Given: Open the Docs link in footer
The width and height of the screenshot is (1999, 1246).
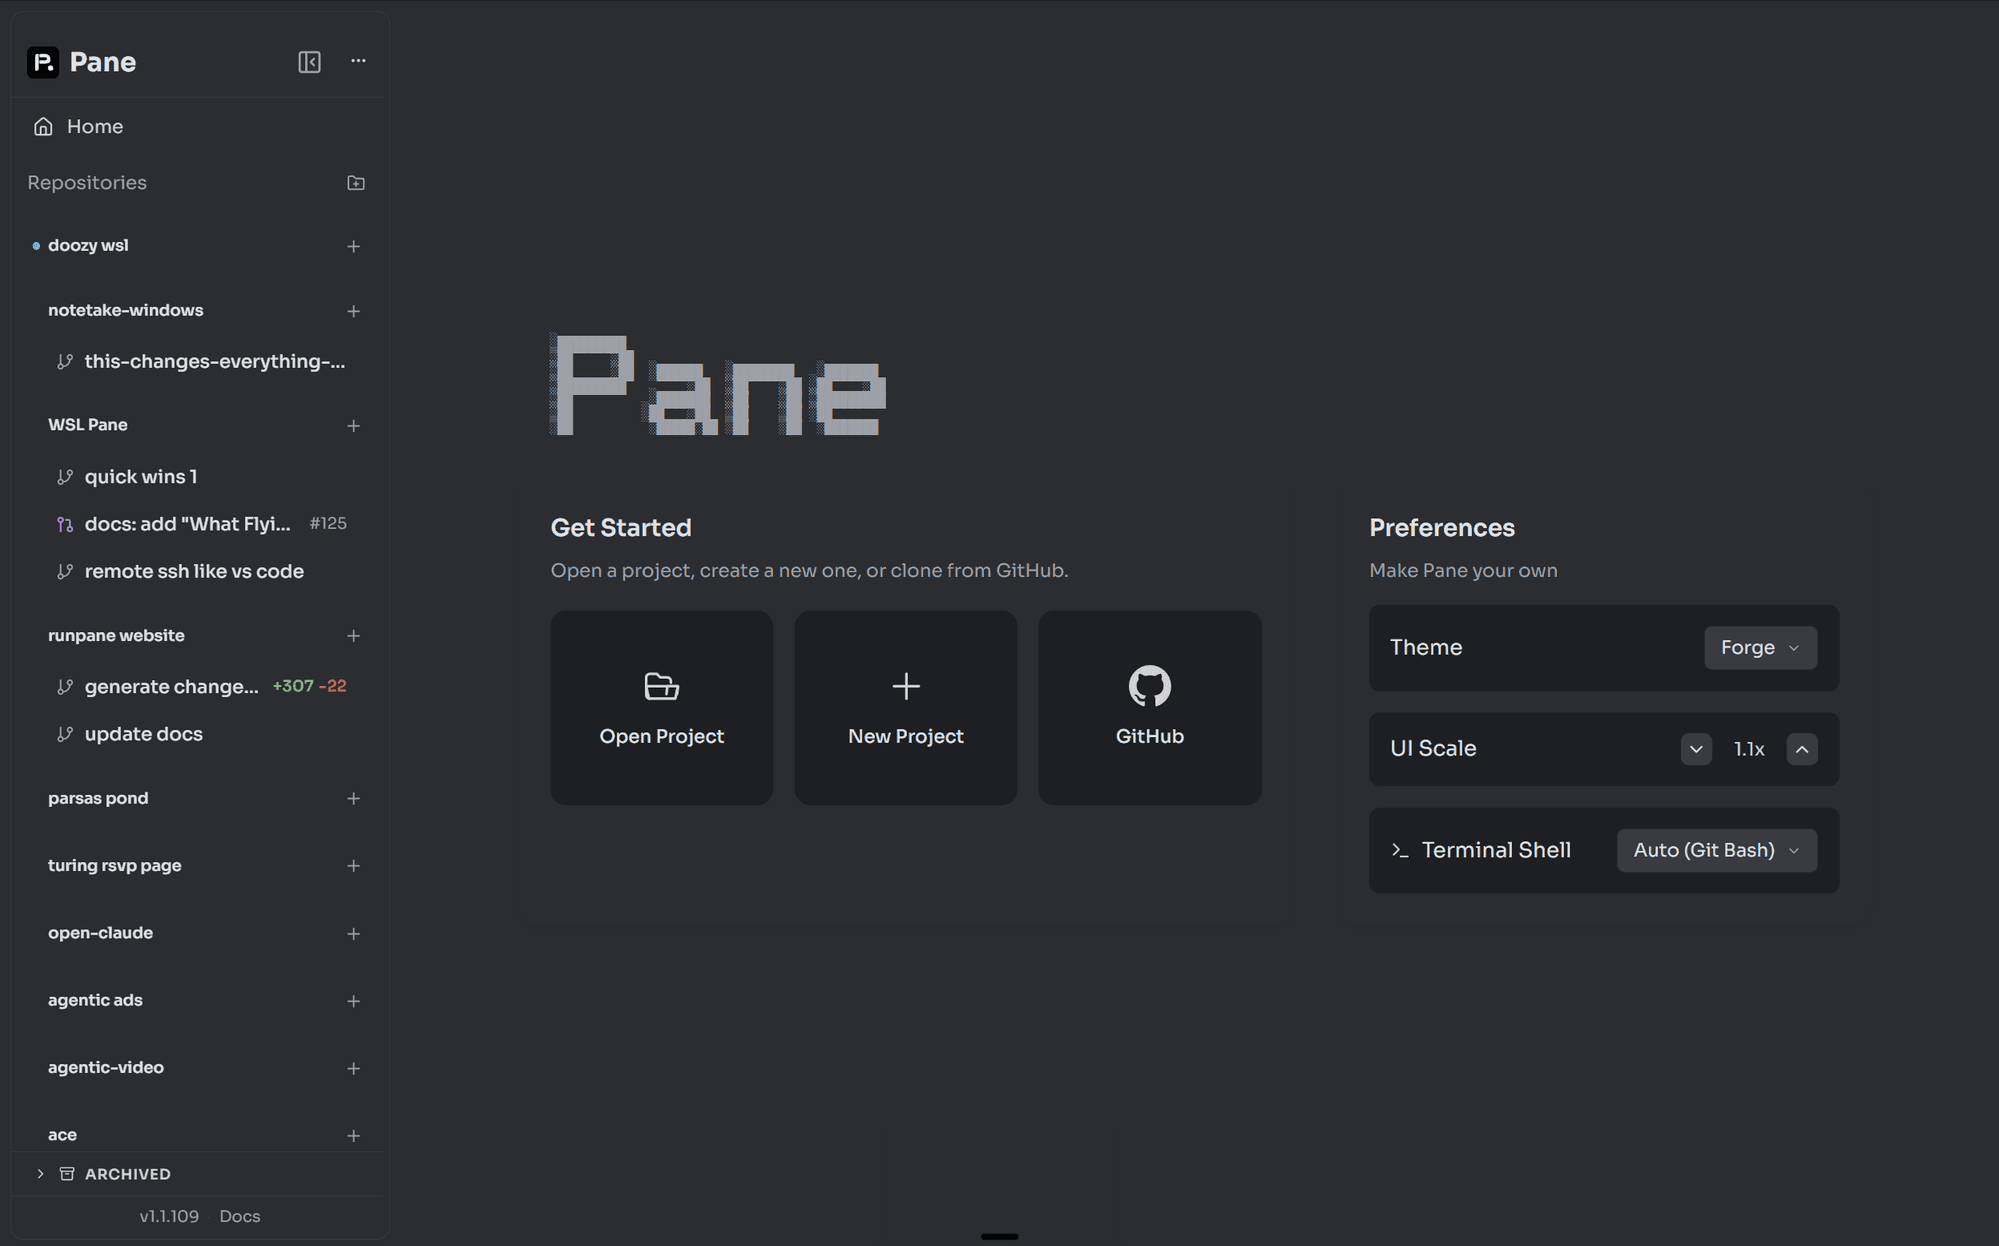Looking at the screenshot, I should click(239, 1216).
